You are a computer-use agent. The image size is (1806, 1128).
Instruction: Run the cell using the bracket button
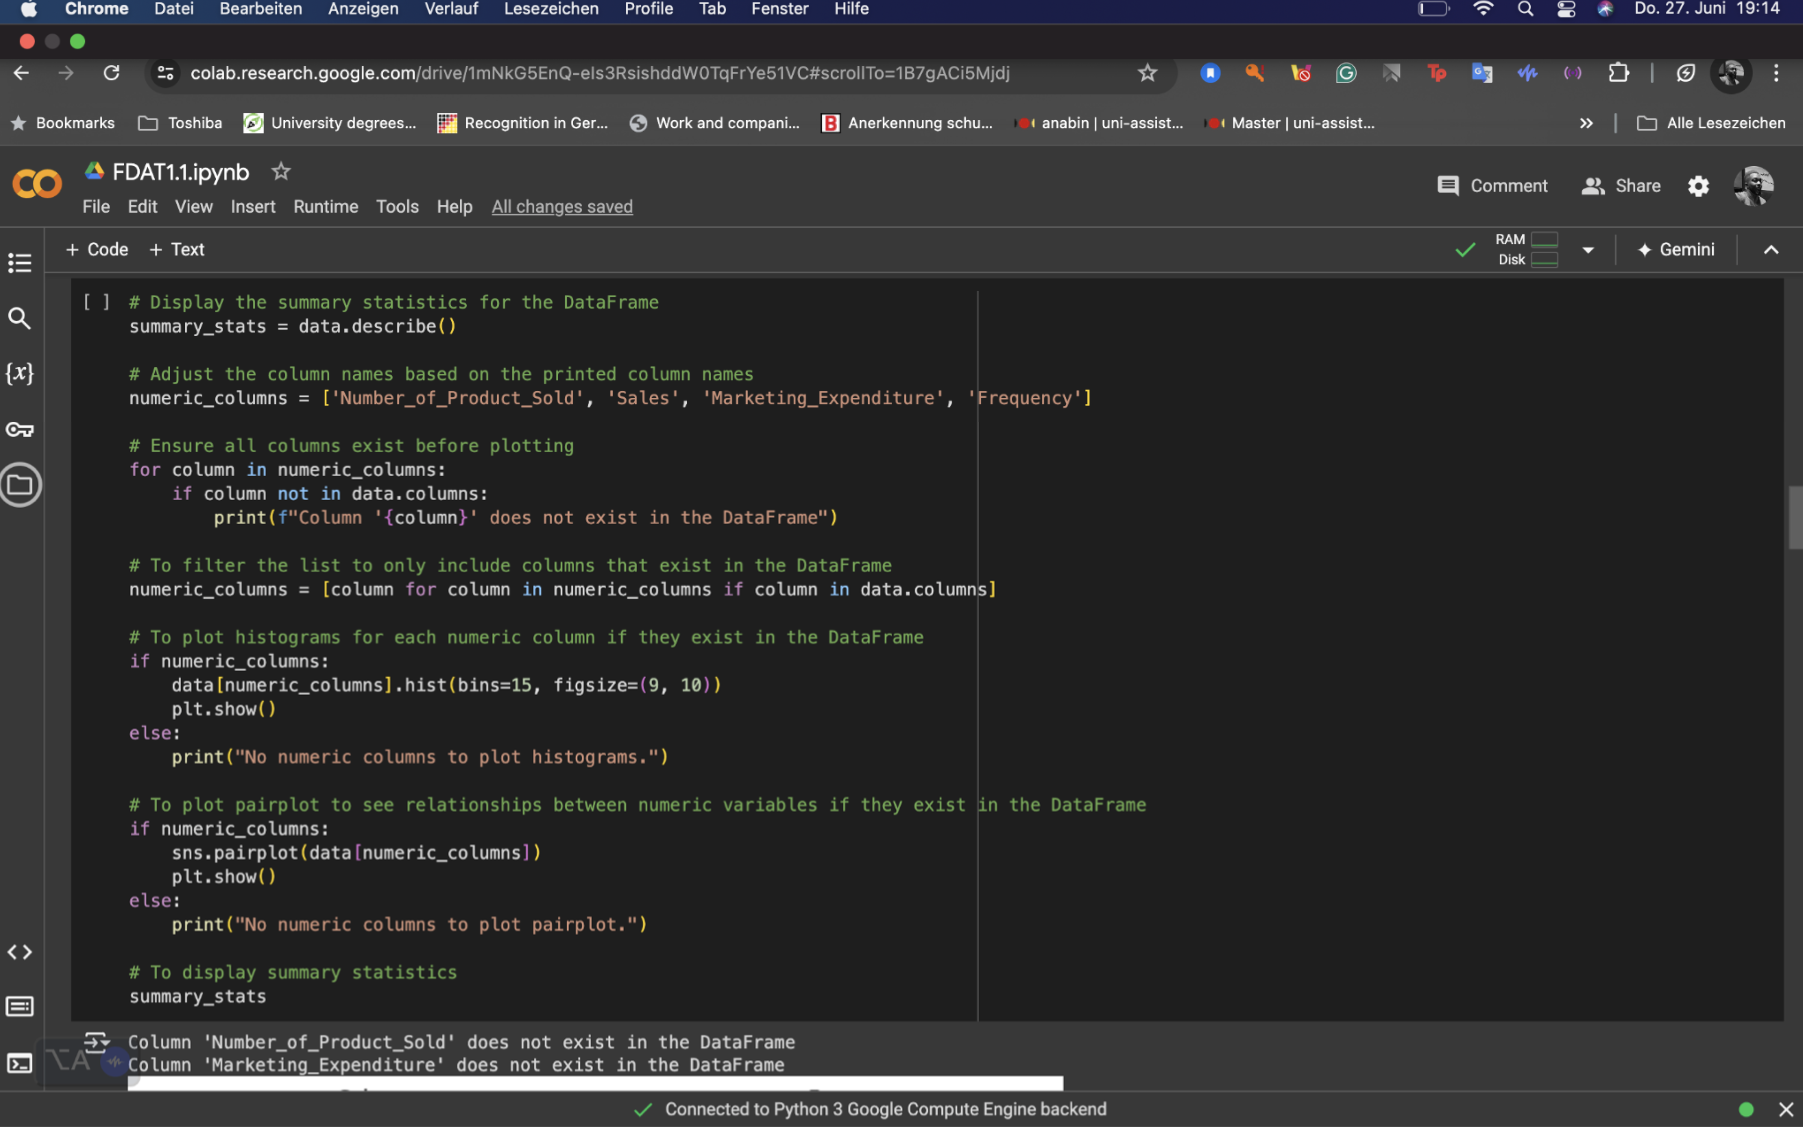(x=97, y=302)
